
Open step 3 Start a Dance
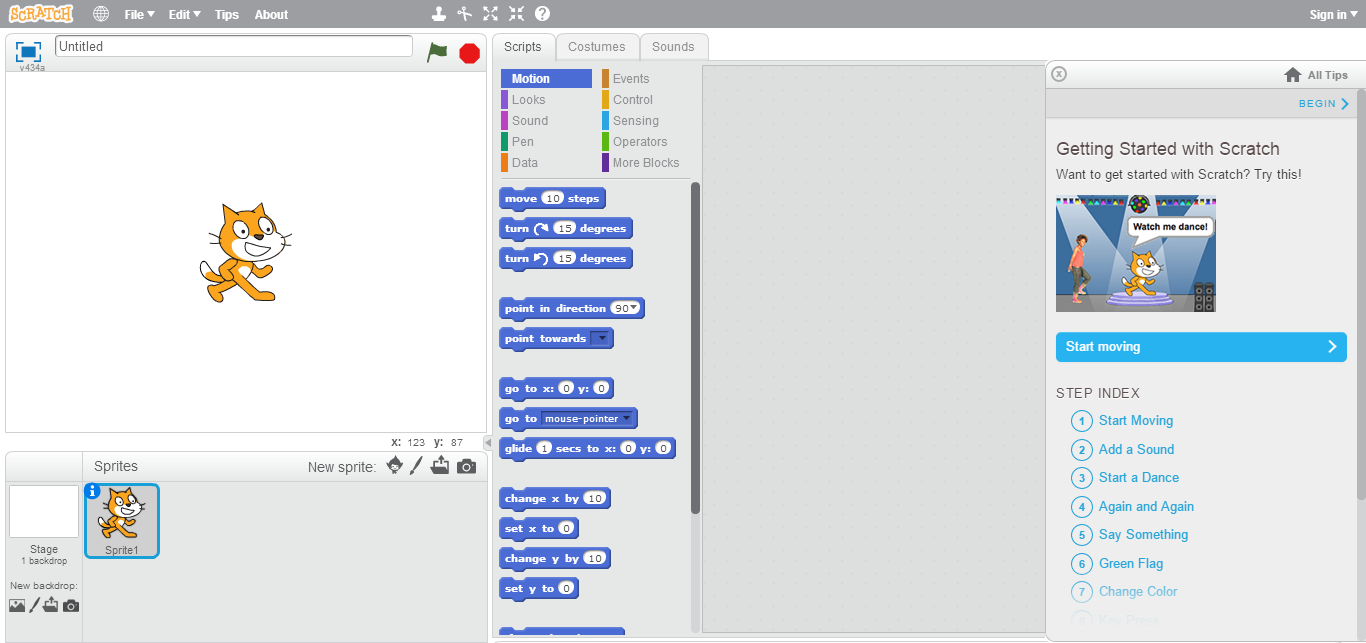(x=1125, y=478)
